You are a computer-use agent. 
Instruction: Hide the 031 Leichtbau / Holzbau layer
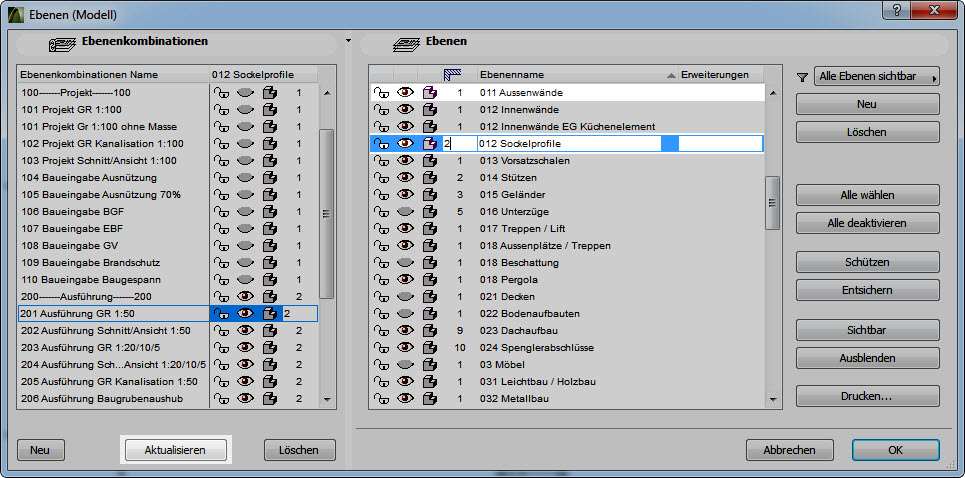(x=405, y=381)
